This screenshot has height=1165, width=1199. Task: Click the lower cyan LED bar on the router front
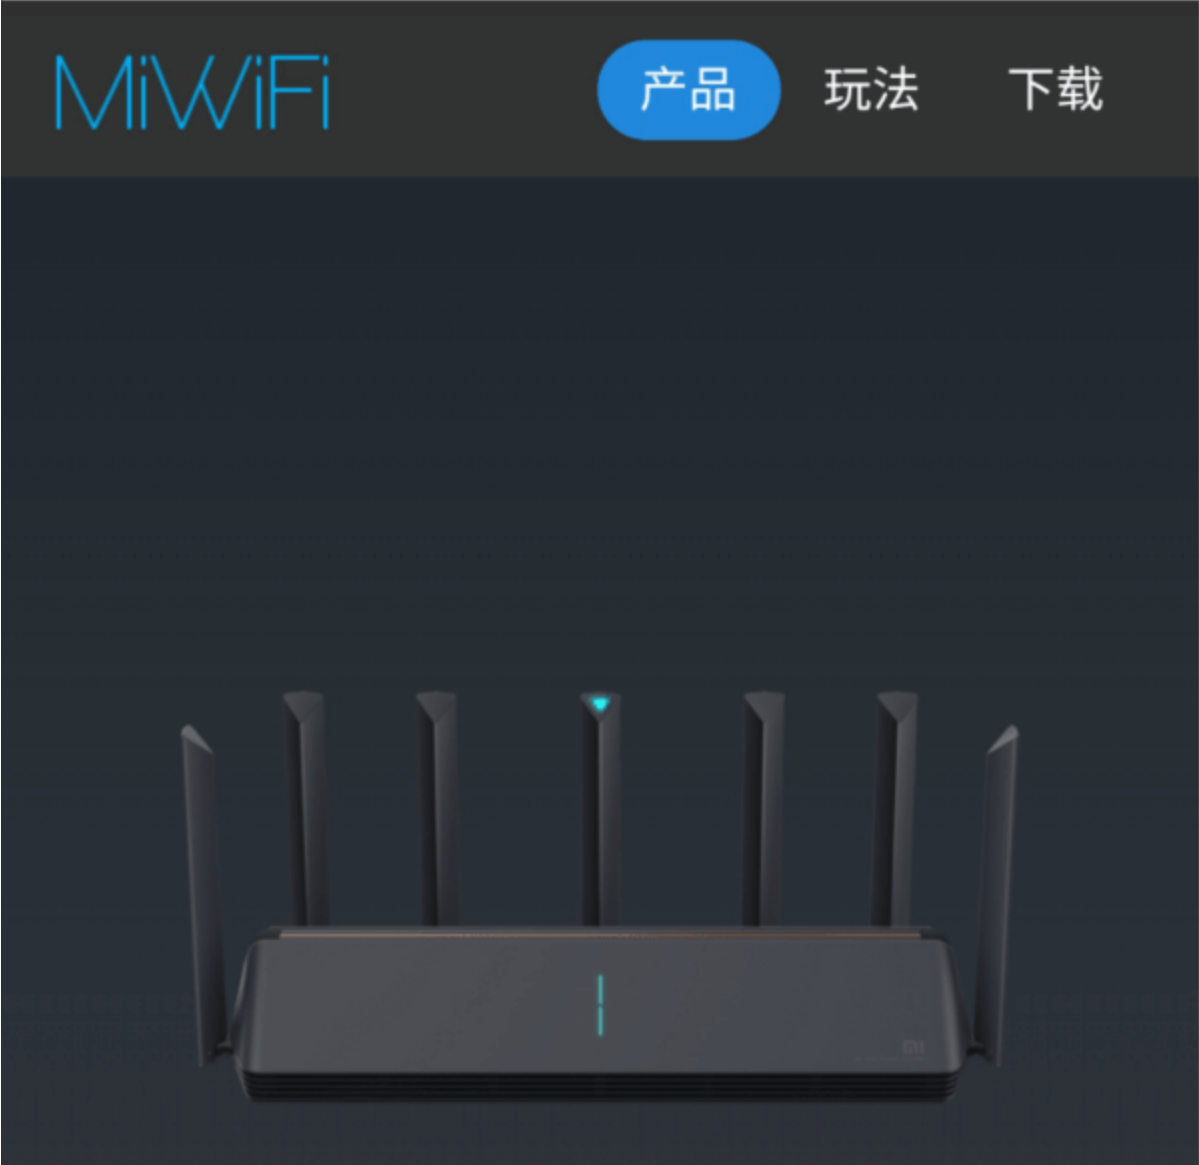(600, 1021)
